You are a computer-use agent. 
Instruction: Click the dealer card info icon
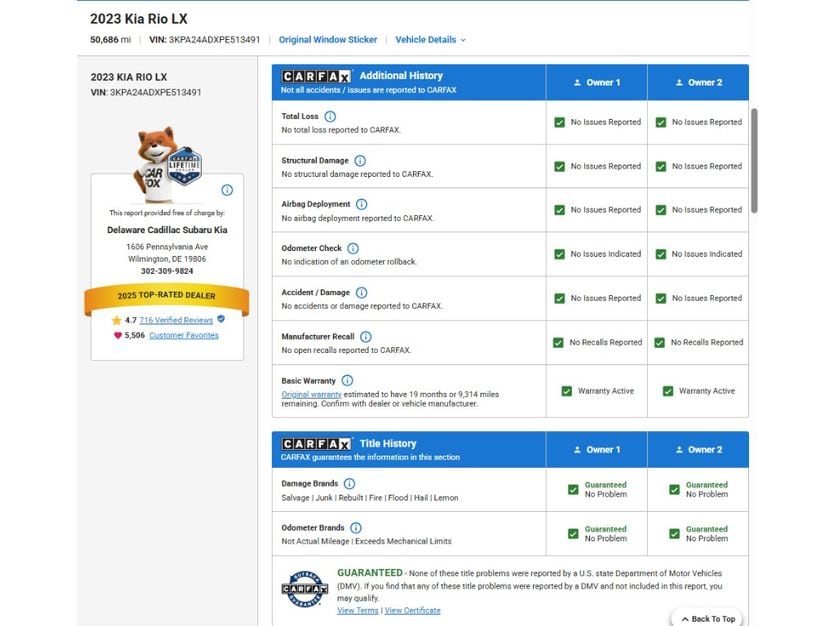(x=227, y=190)
